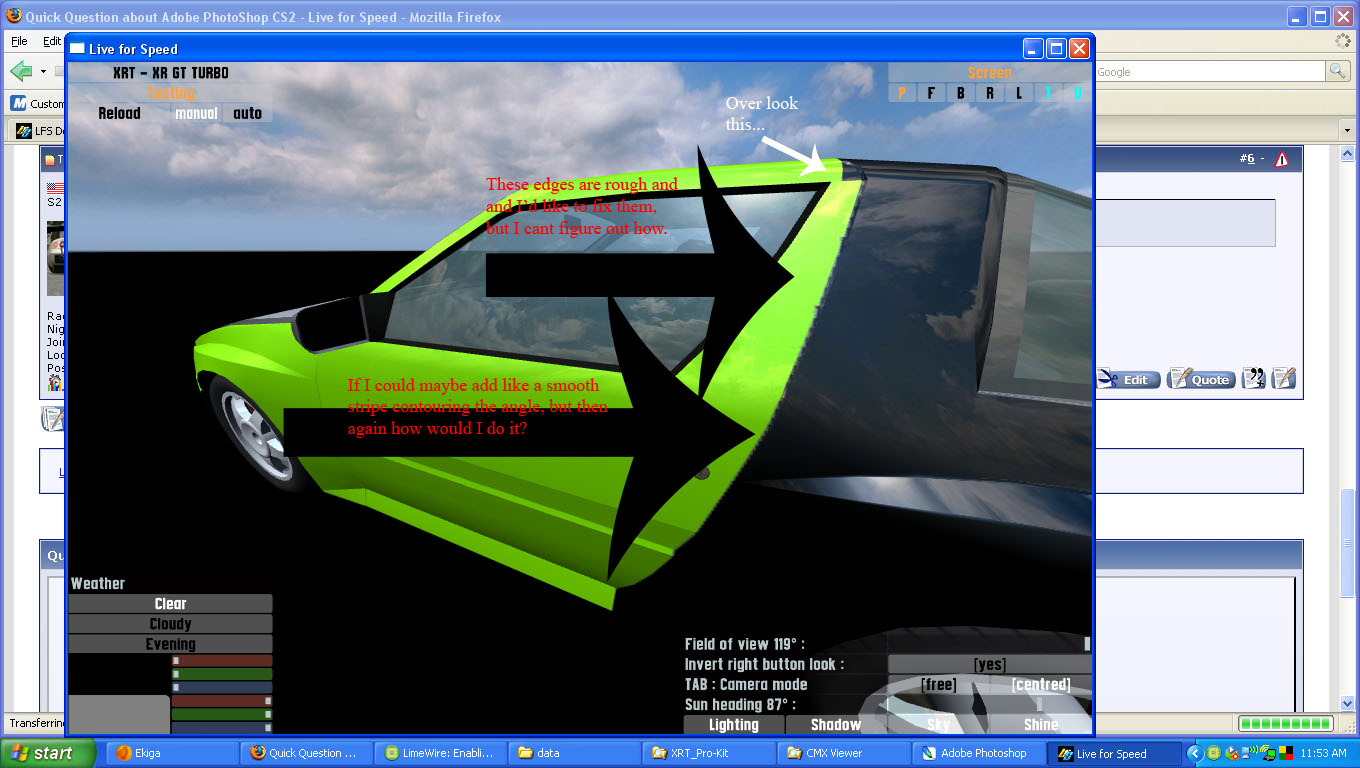The height and width of the screenshot is (768, 1360).
Task: Click the multi-quote icon button
Action: 1254,378
